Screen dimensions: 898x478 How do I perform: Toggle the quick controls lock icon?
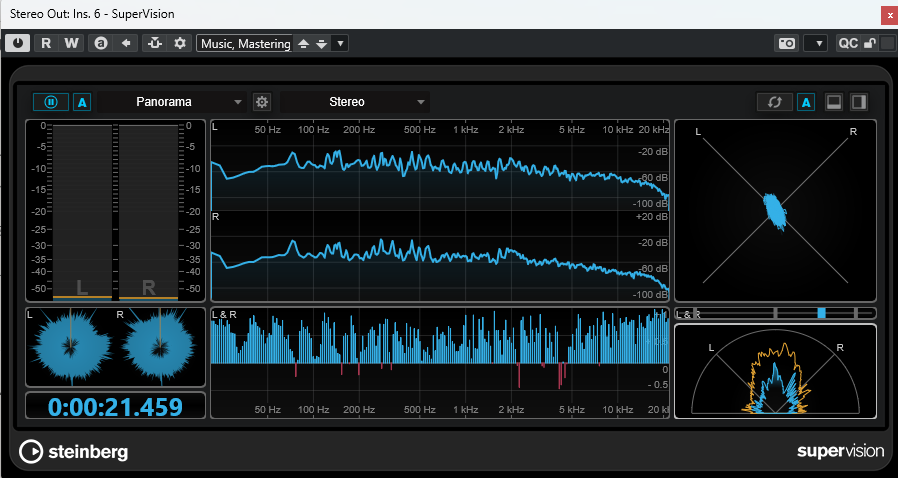tap(870, 43)
